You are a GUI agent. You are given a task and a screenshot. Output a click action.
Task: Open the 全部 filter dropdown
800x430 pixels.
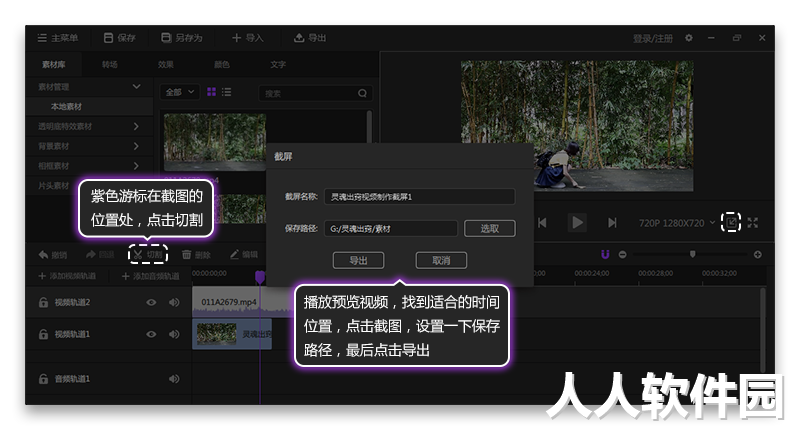[x=180, y=92]
